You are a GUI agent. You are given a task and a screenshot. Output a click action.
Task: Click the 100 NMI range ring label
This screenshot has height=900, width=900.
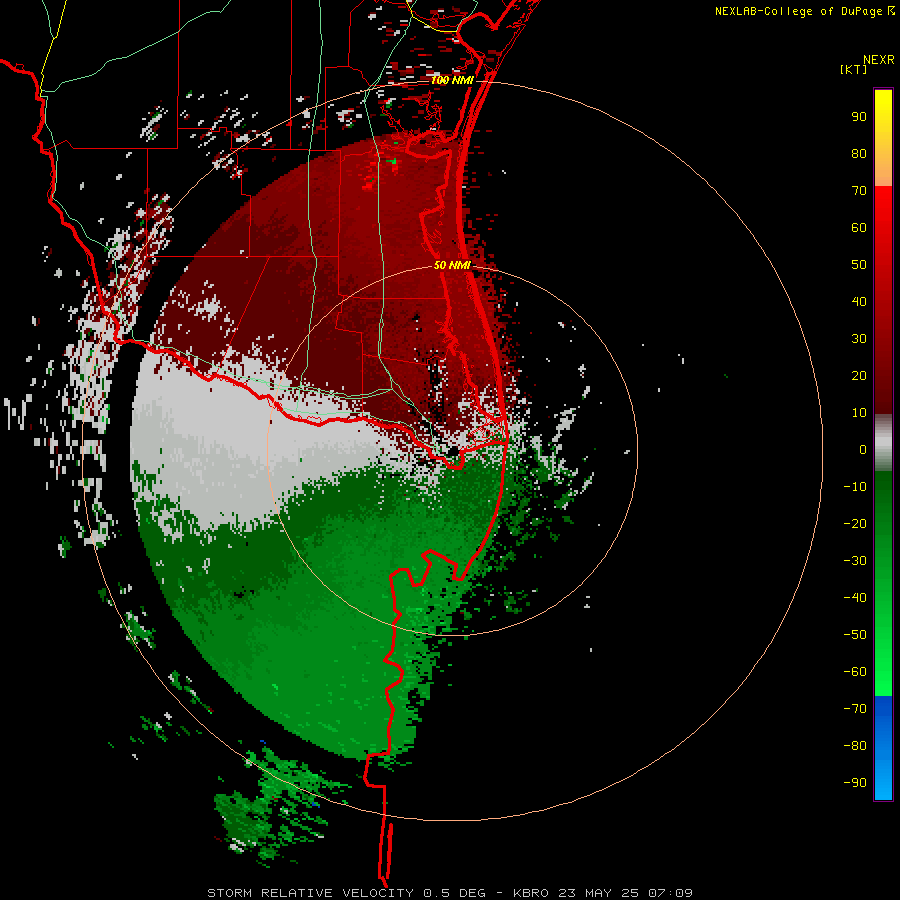pyautogui.click(x=452, y=80)
